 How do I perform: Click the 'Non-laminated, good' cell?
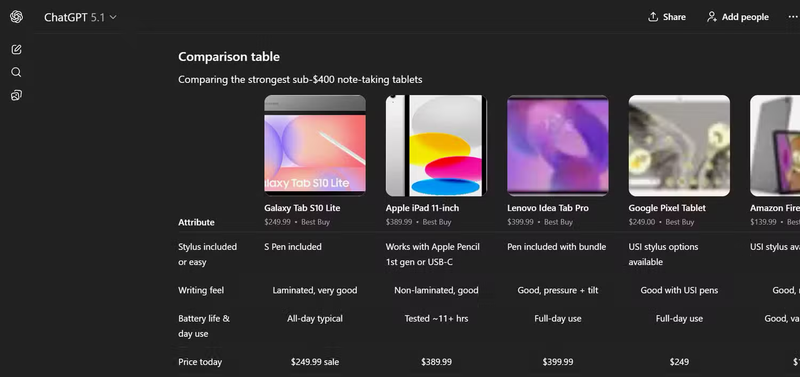tap(436, 290)
